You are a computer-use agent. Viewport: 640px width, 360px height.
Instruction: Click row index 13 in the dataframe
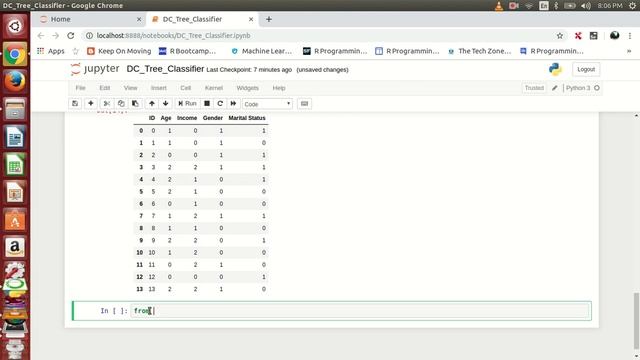point(140,289)
